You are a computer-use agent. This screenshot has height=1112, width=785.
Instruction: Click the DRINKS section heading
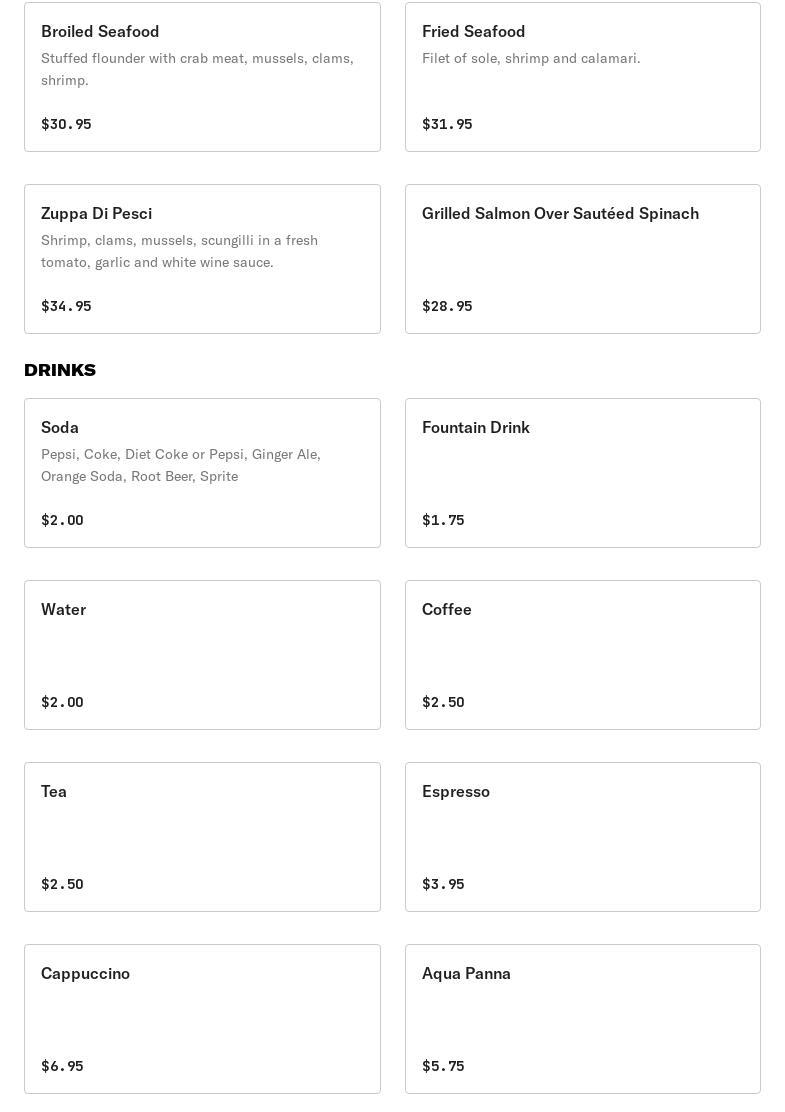tap(60, 370)
